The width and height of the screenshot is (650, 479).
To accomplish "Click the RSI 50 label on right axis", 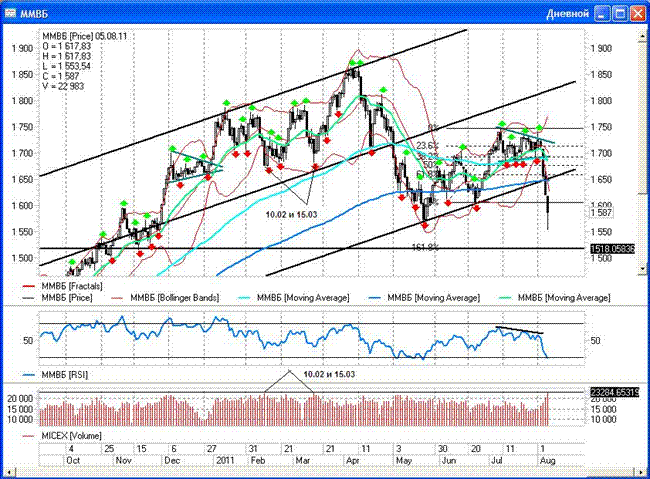I will click(x=595, y=340).
